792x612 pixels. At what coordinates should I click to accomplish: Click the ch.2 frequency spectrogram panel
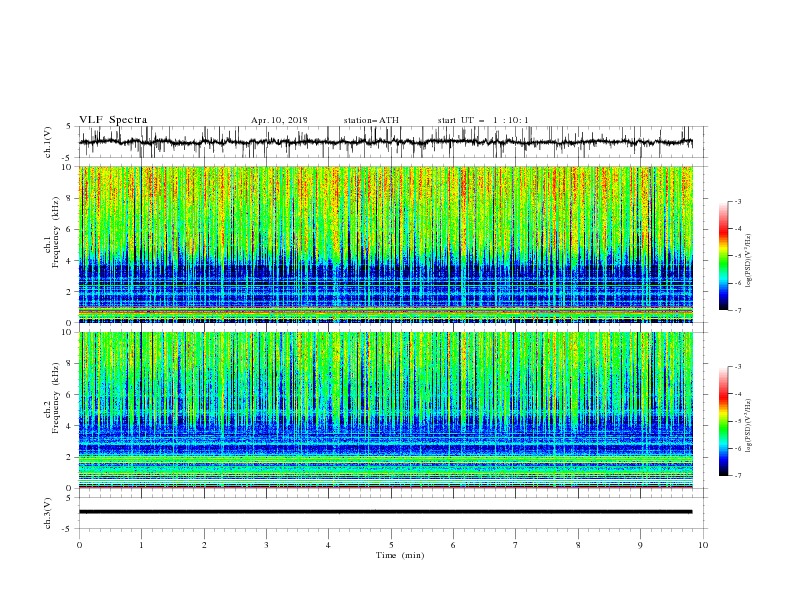[x=386, y=410]
